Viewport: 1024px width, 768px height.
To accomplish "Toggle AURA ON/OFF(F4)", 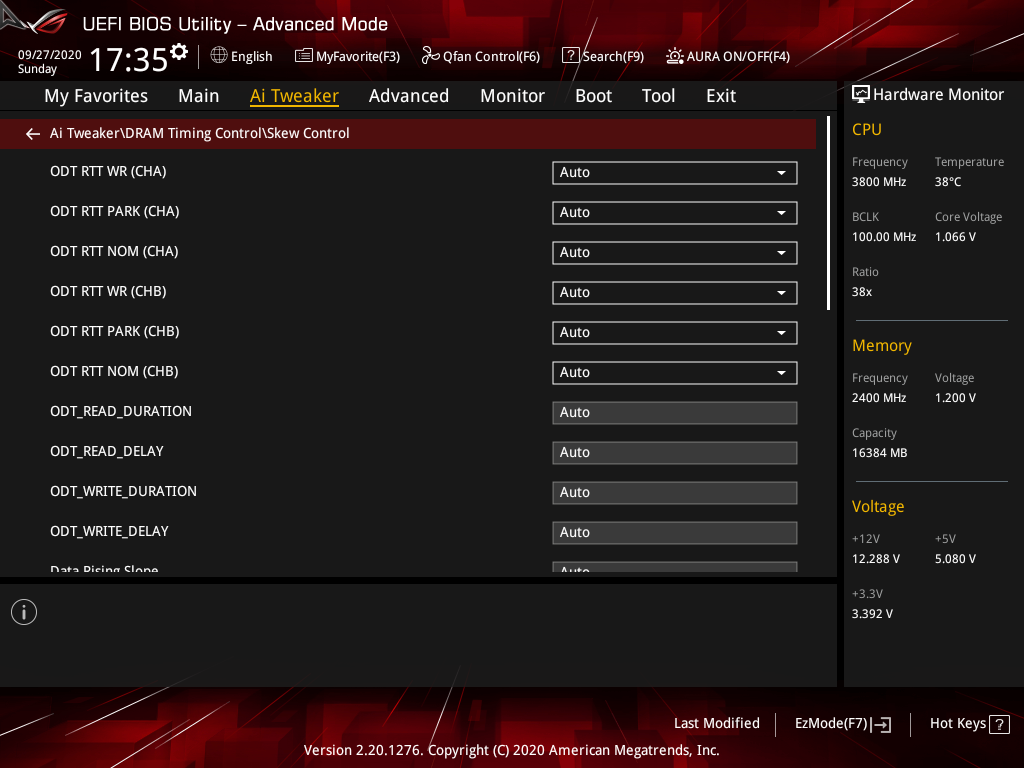I will click(x=728, y=56).
